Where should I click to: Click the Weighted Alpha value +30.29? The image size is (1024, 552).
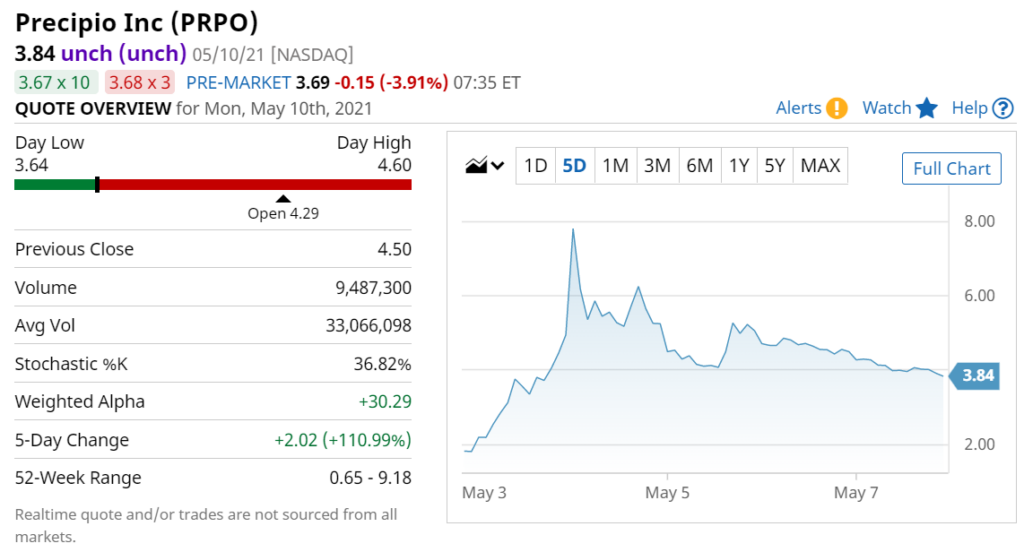point(385,402)
